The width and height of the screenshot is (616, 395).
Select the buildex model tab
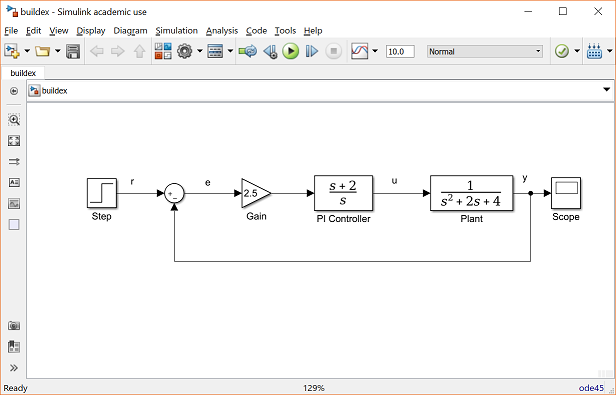(23, 73)
